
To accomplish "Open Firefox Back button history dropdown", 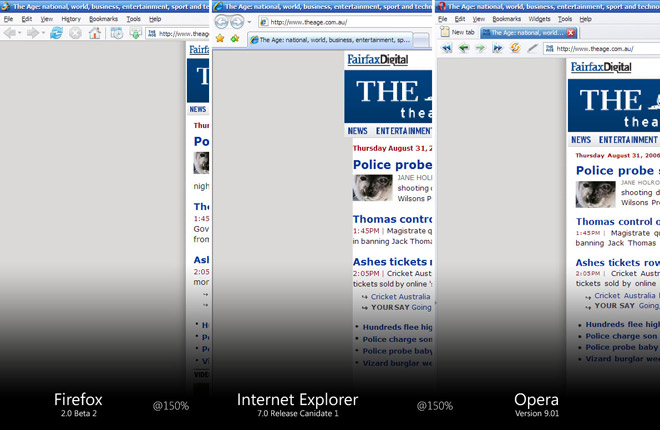I will (x=19, y=33).
